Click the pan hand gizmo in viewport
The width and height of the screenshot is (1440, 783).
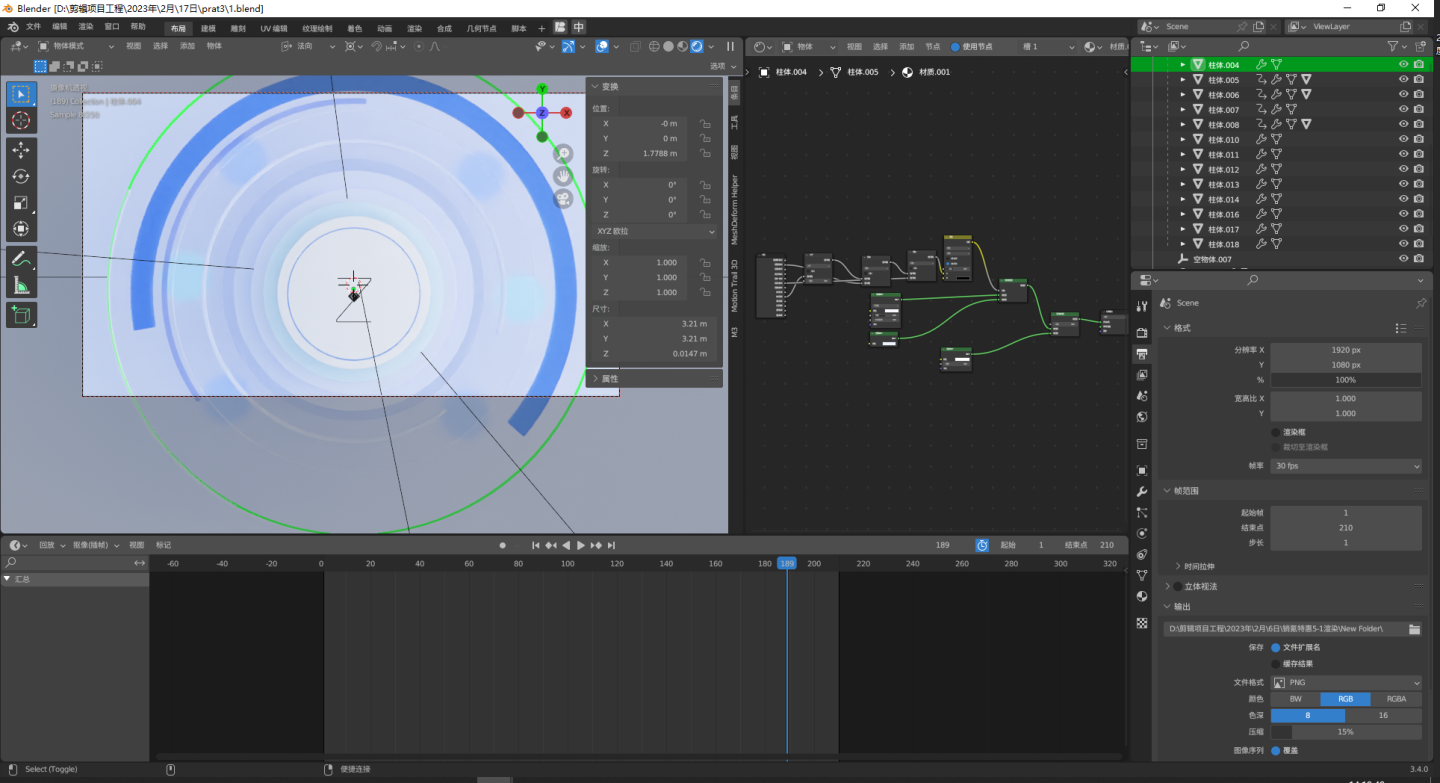coord(564,176)
